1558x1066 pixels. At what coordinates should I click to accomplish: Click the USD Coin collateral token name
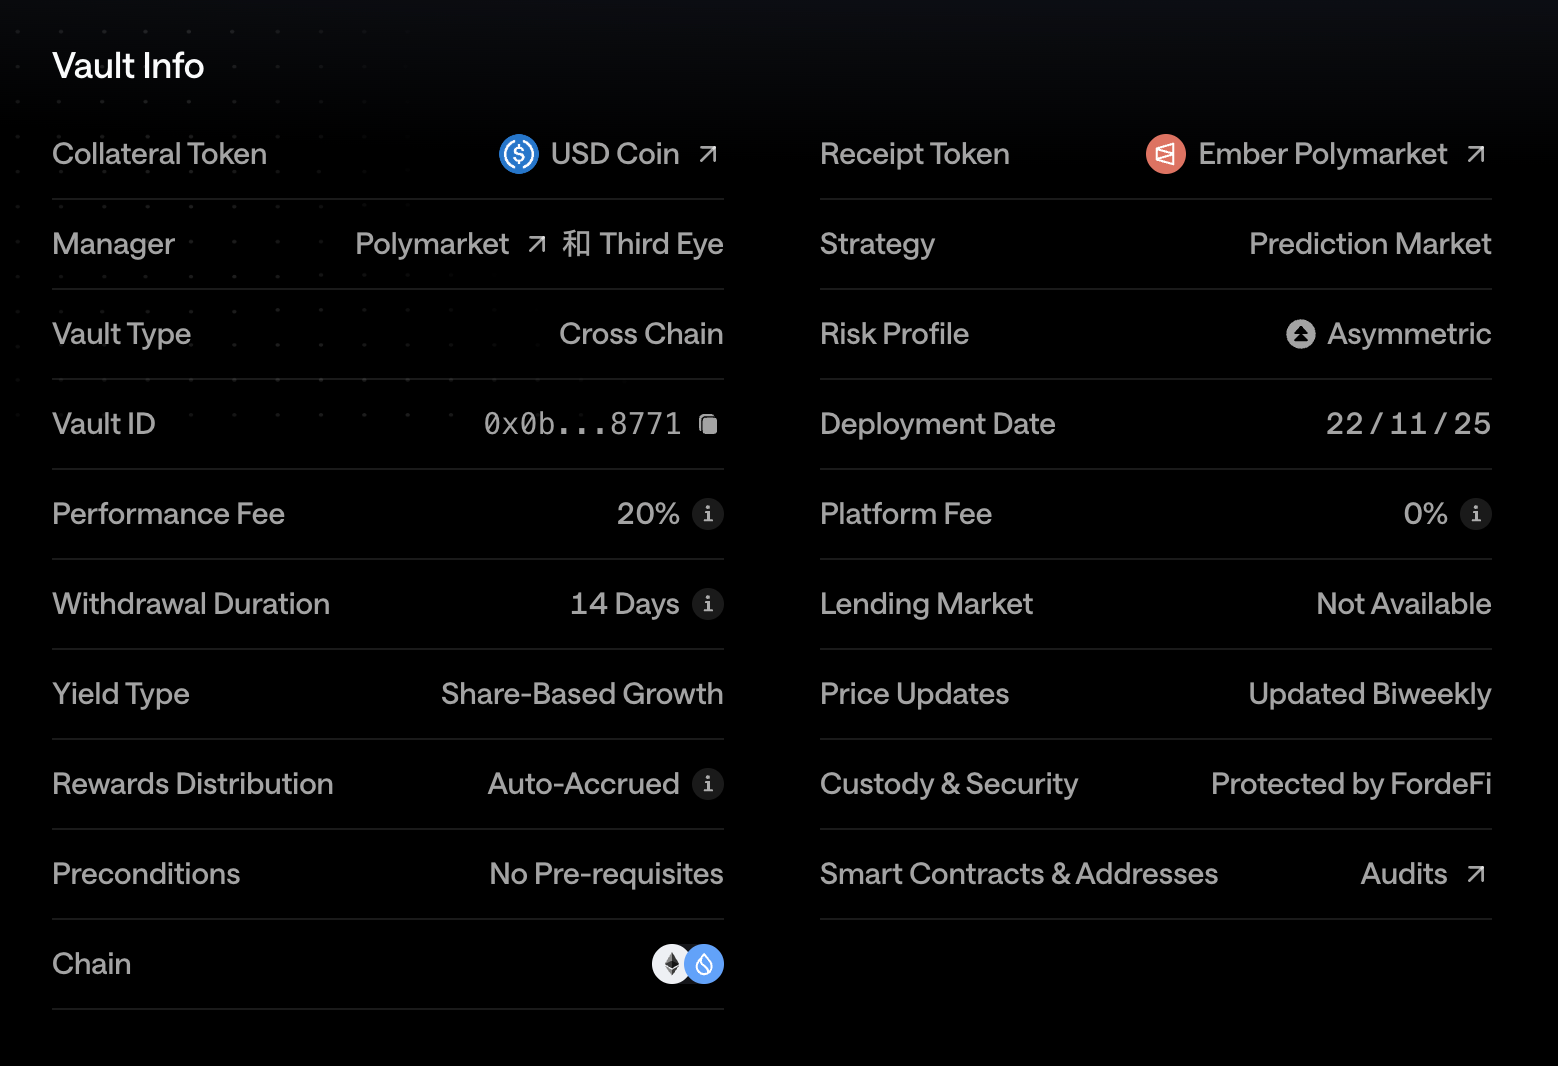tap(615, 154)
